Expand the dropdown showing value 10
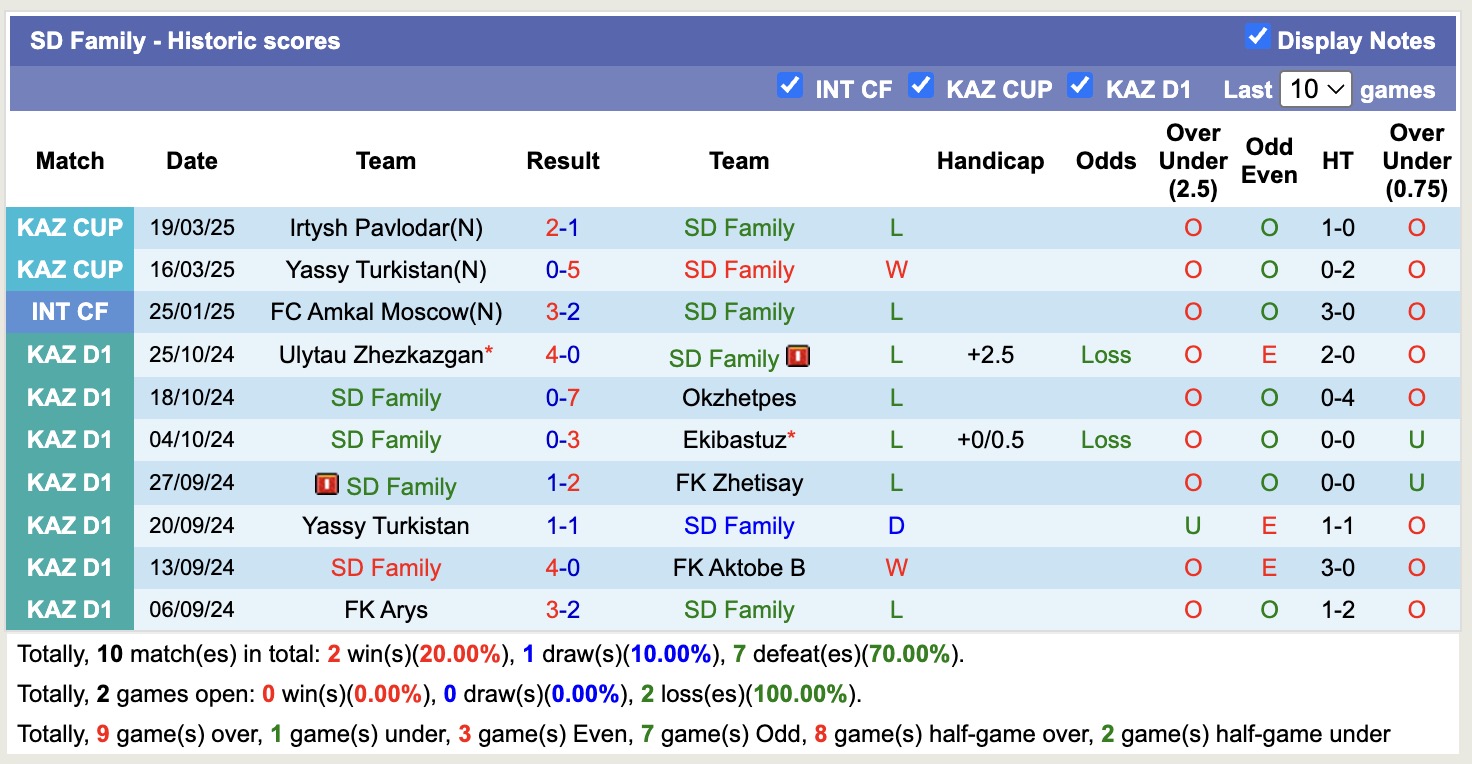The image size is (1472, 764). point(1315,89)
